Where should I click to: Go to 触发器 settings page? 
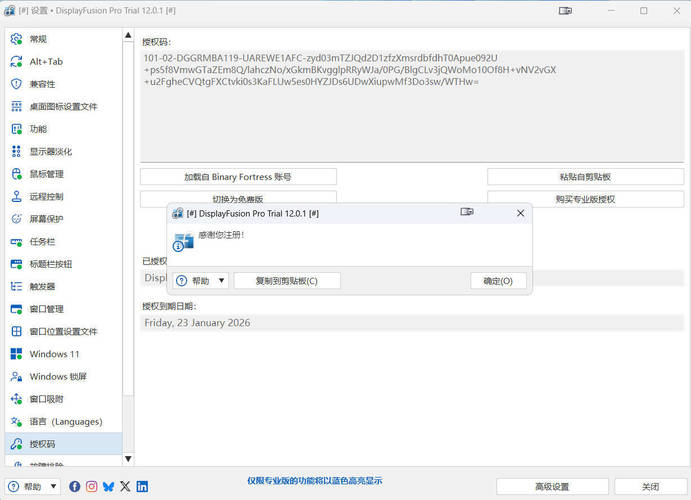click(42, 286)
